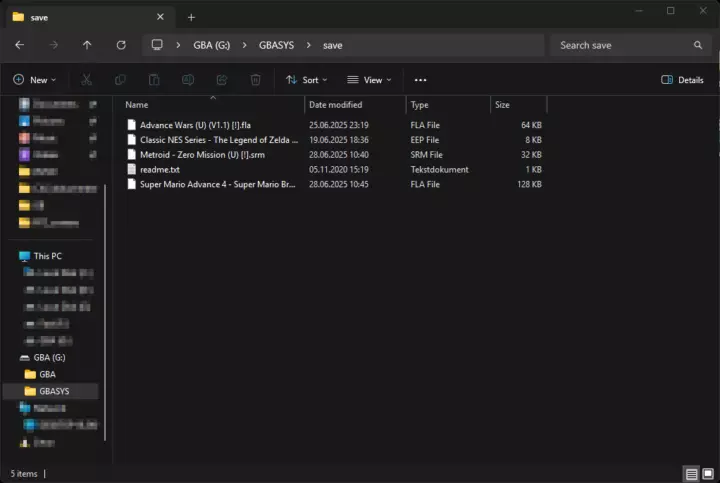Close the save tab

pos(160,17)
